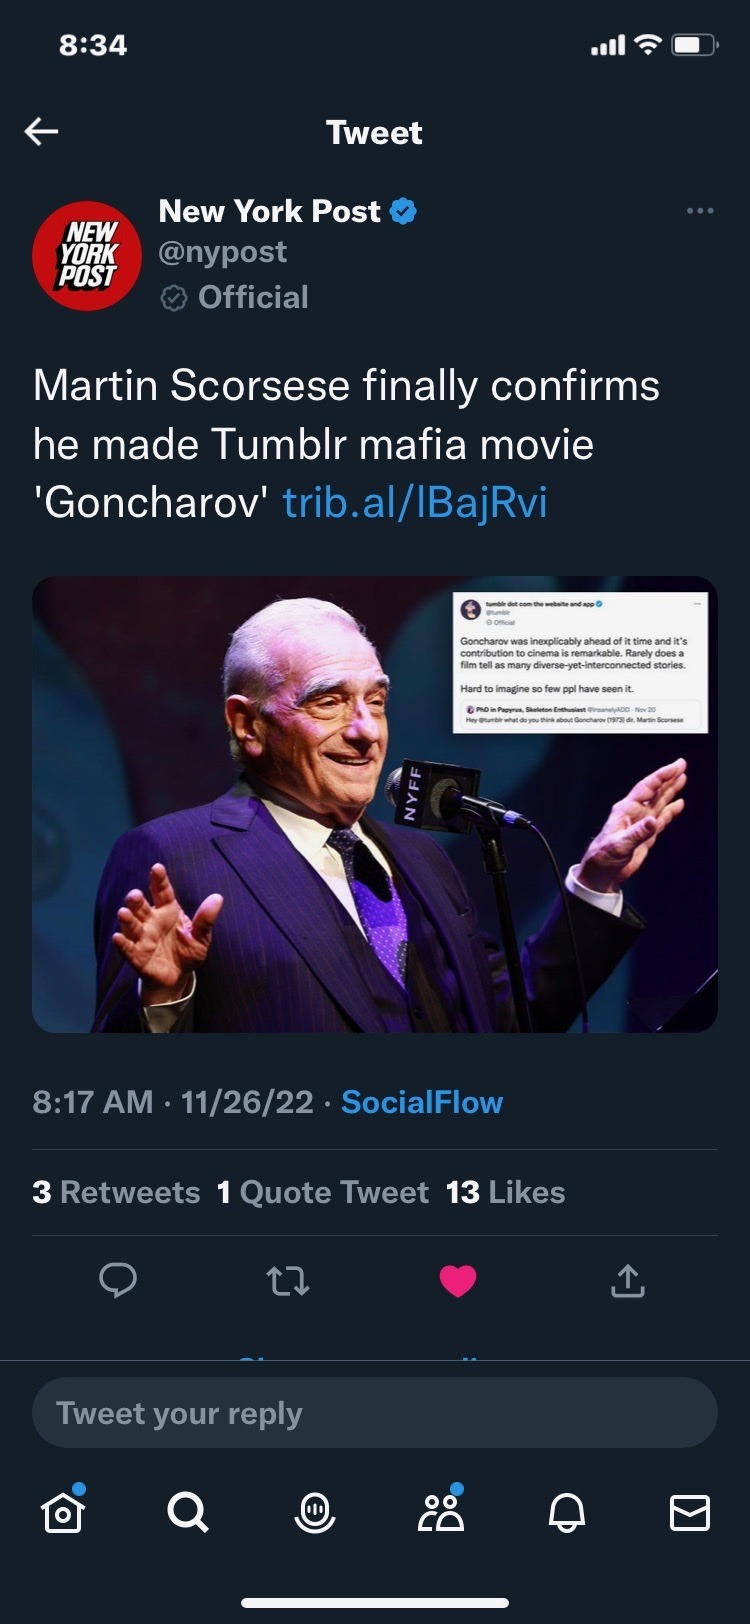Tap the reply speech bubble icon
This screenshot has height=1624, width=750.
(118, 1280)
